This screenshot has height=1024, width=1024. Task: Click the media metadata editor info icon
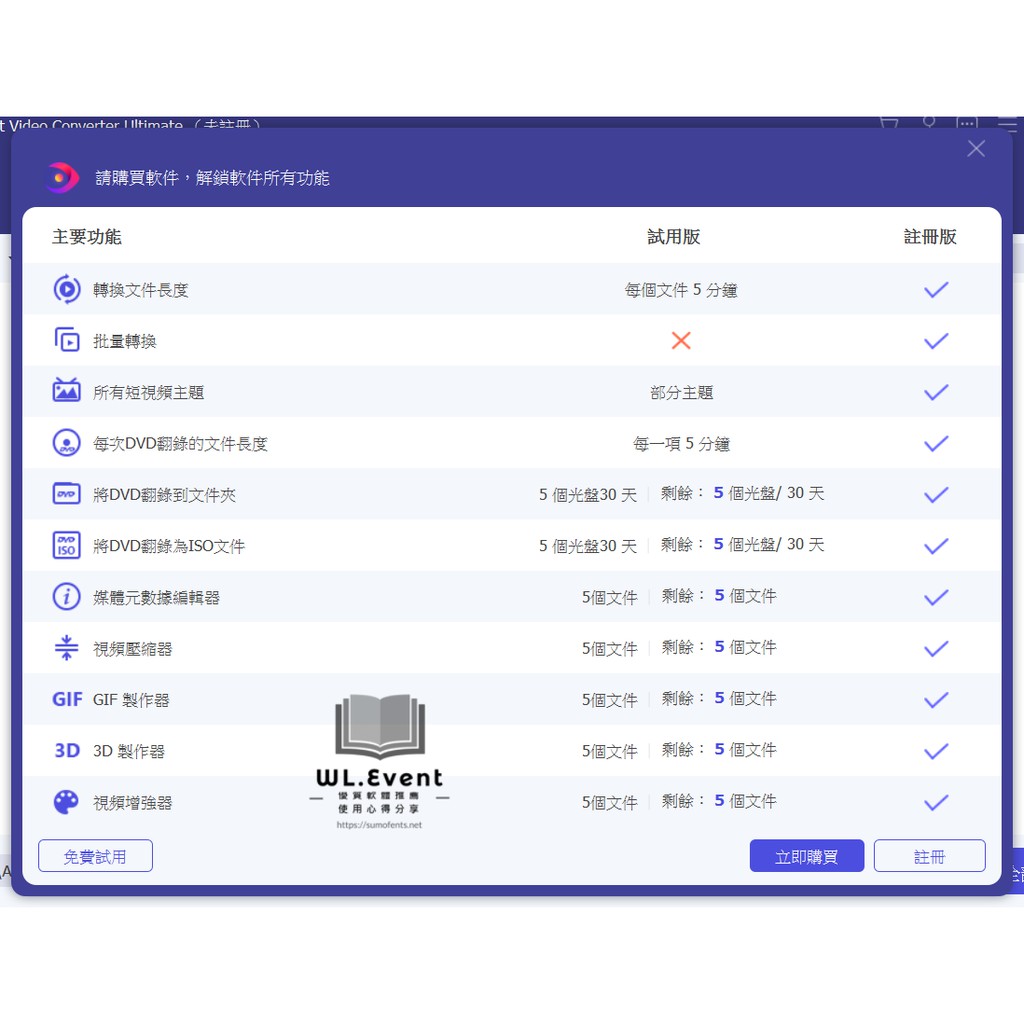tap(67, 597)
